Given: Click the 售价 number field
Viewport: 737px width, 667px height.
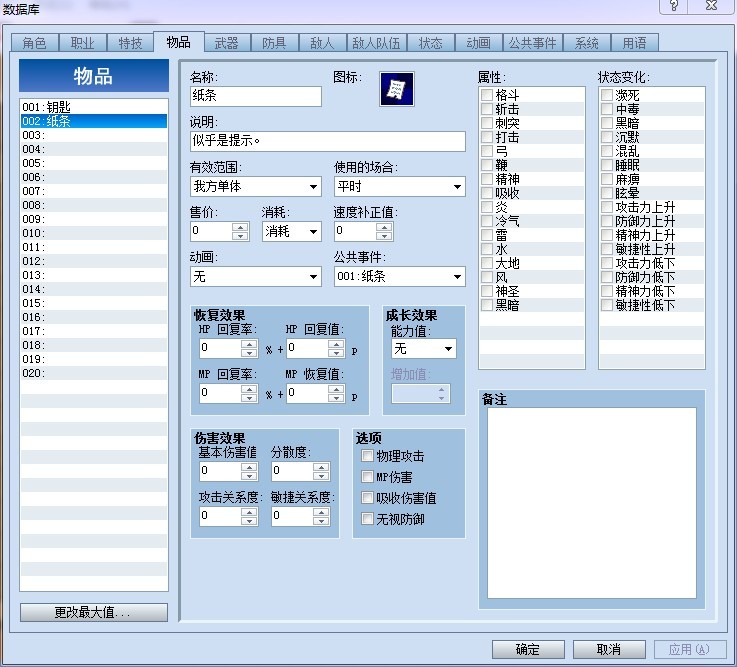Looking at the screenshot, I should click(x=212, y=231).
